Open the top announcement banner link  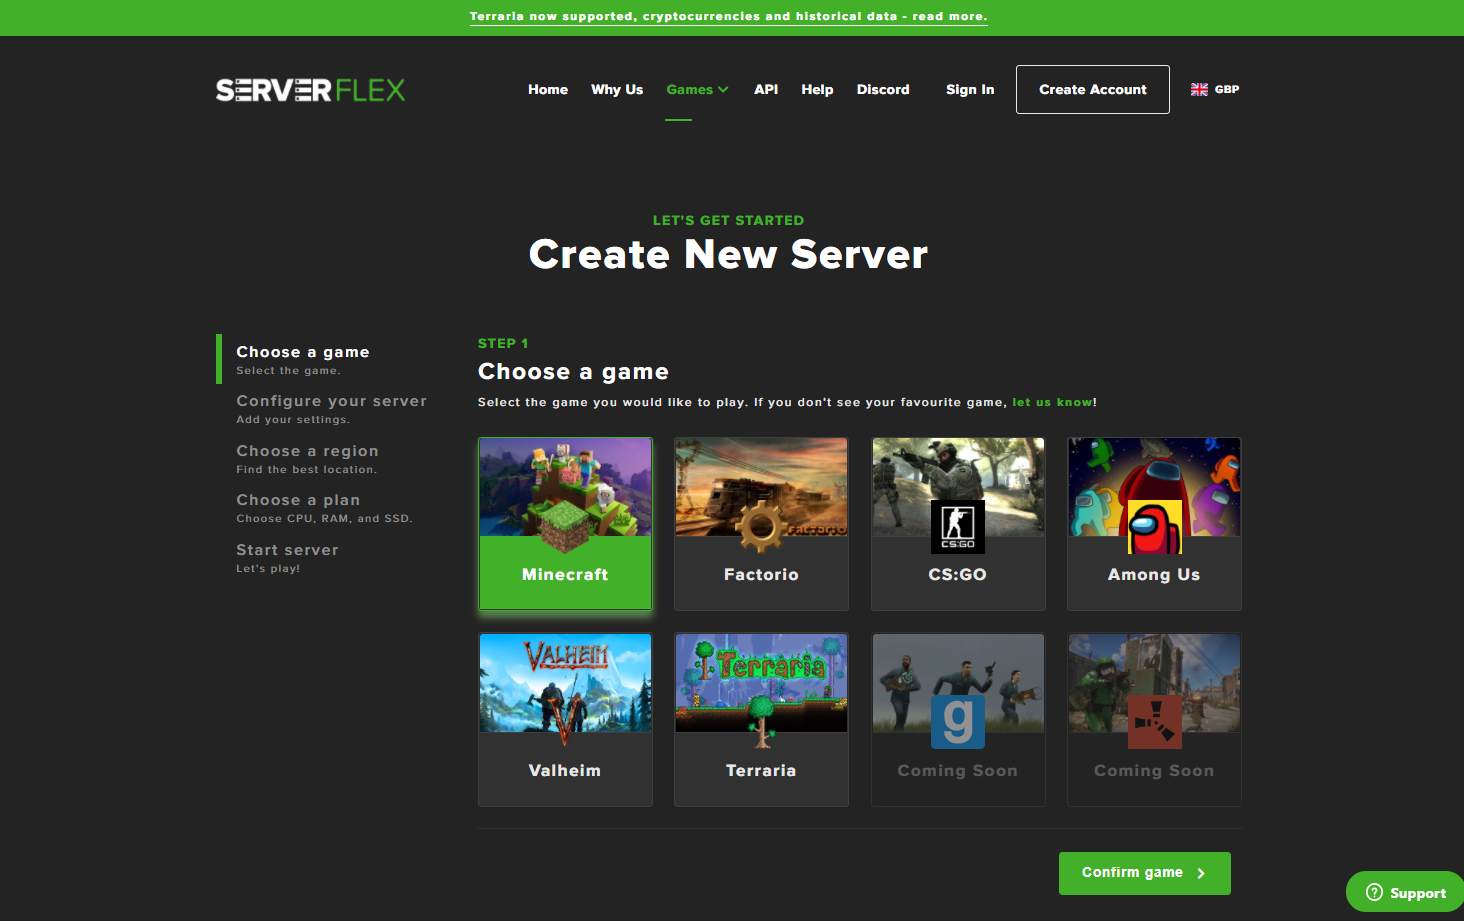coord(729,16)
